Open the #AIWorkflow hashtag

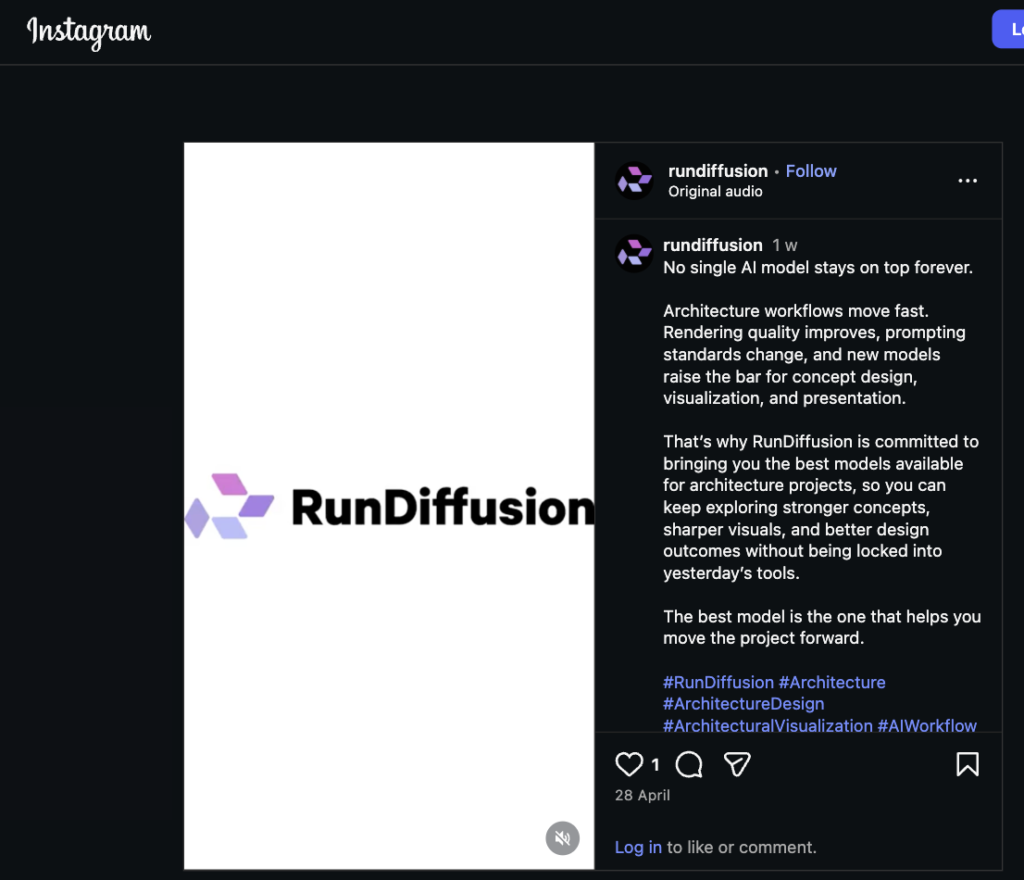927,725
